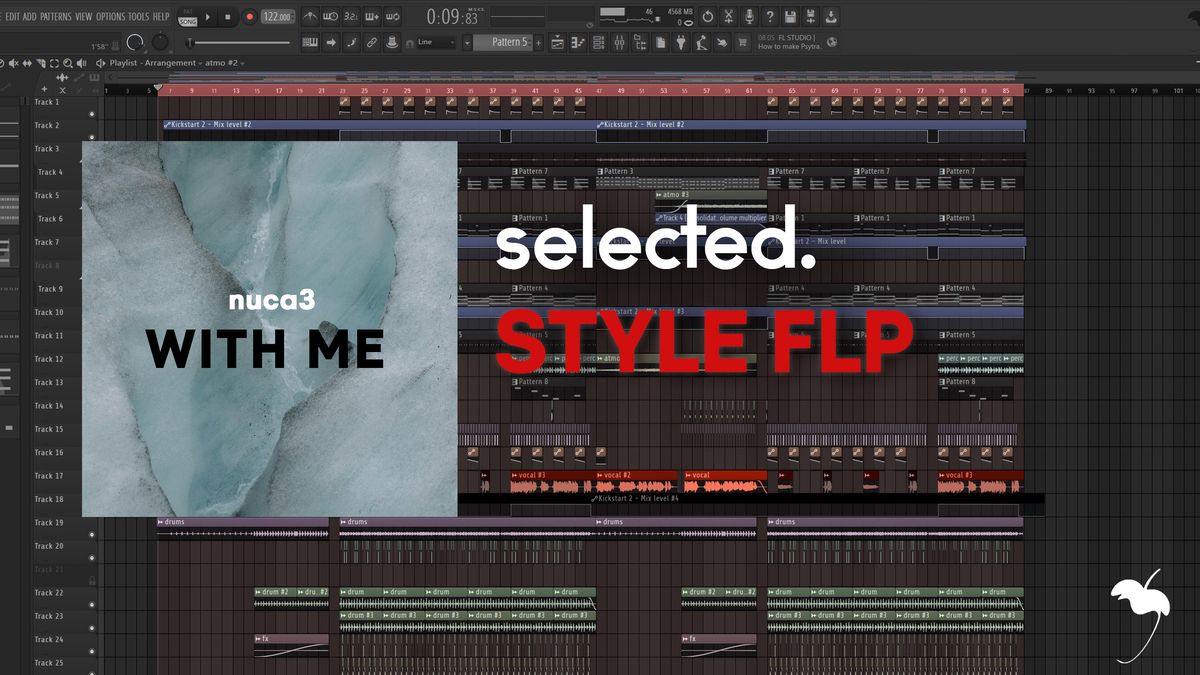Click the question mark help icon
Viewport: 1200px width, 675px height.
pyautogui.click(x=769, y=17)
